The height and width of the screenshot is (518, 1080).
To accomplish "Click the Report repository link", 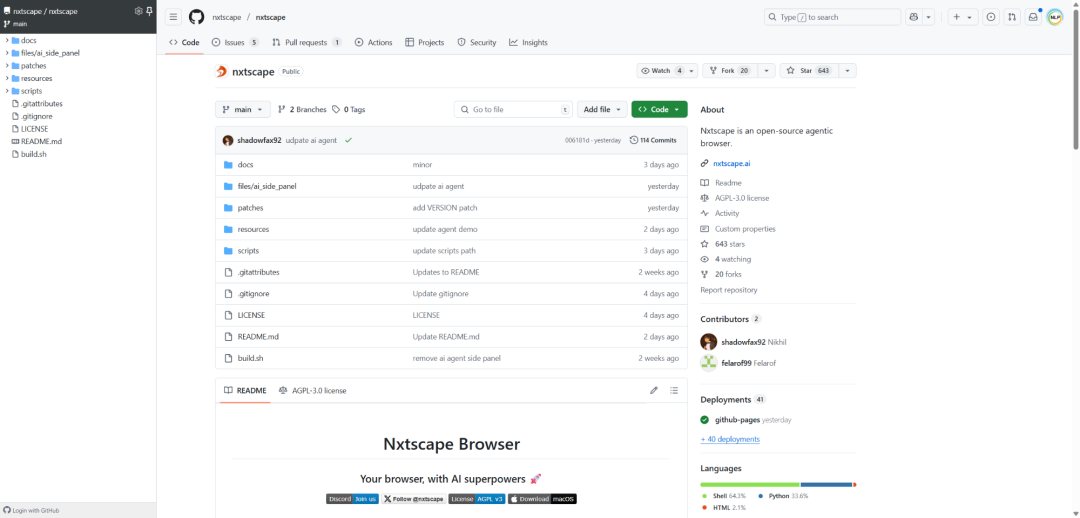I will pos(729,290).
